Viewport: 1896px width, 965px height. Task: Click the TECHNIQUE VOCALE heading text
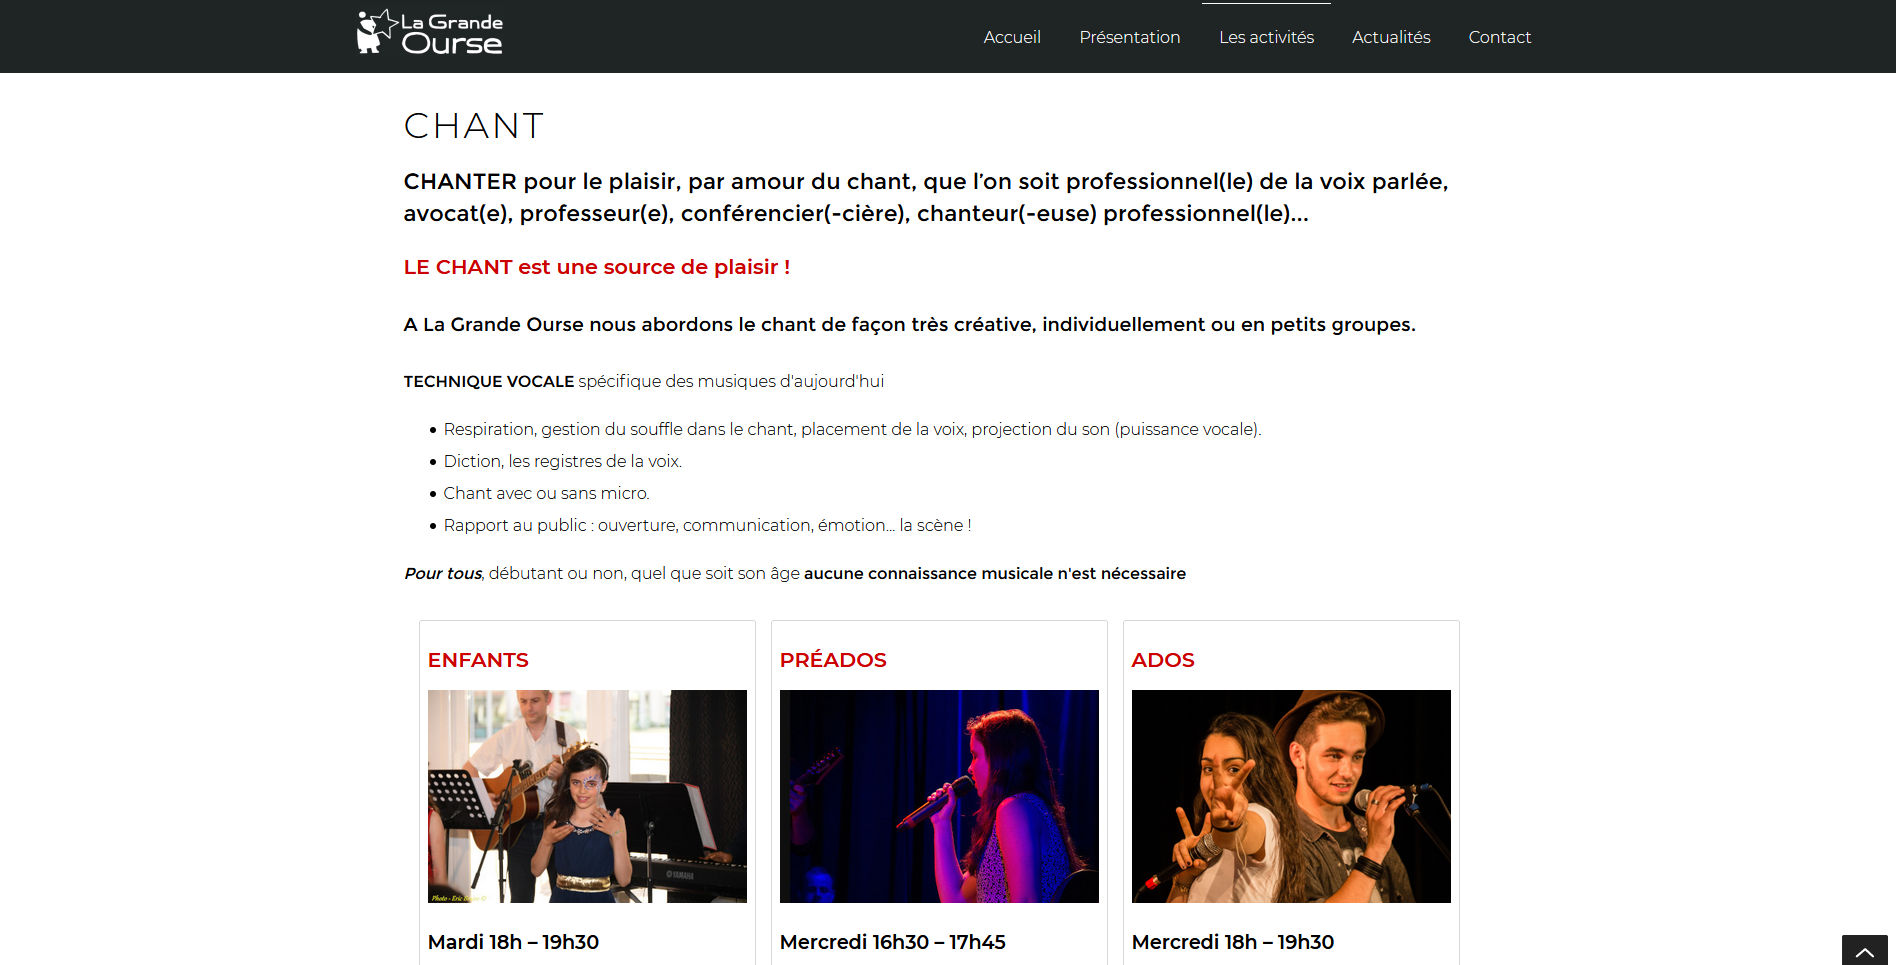[489, 381]
